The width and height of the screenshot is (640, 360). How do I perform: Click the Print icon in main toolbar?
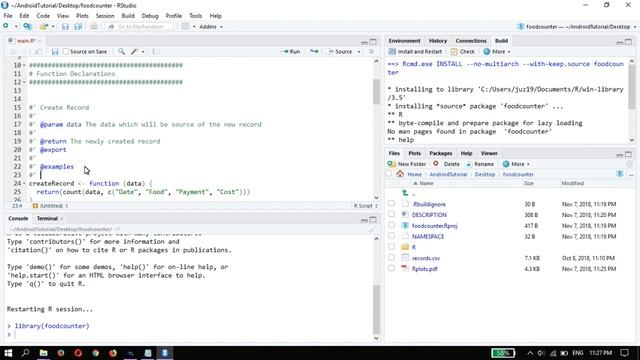click(94, 27)
